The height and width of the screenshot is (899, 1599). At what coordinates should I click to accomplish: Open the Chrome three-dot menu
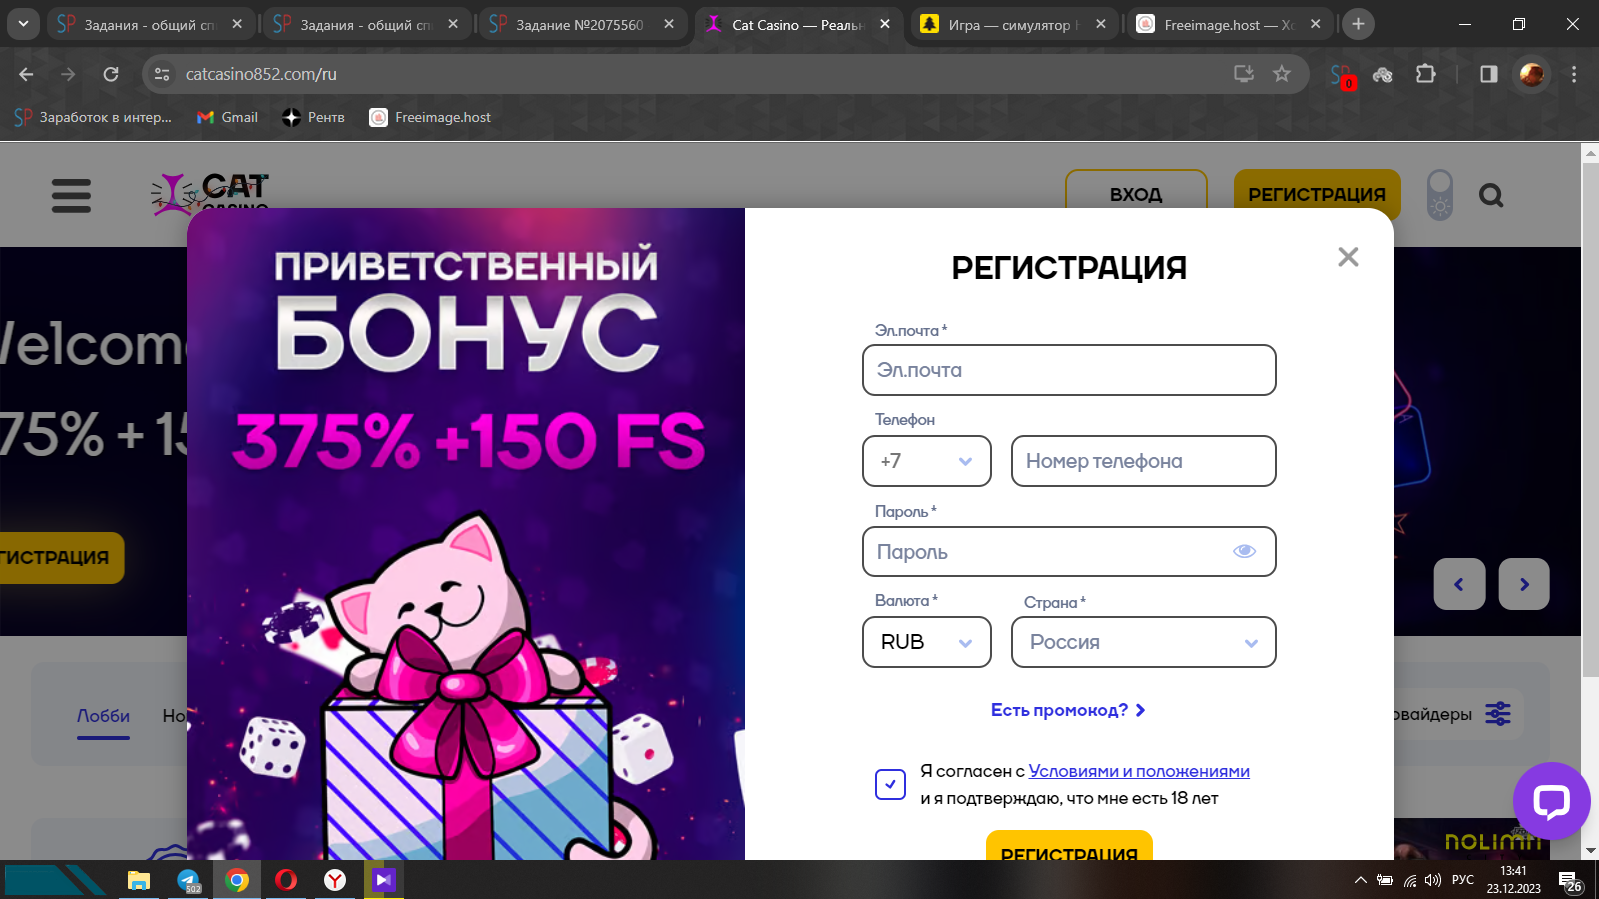point(1574,74)
